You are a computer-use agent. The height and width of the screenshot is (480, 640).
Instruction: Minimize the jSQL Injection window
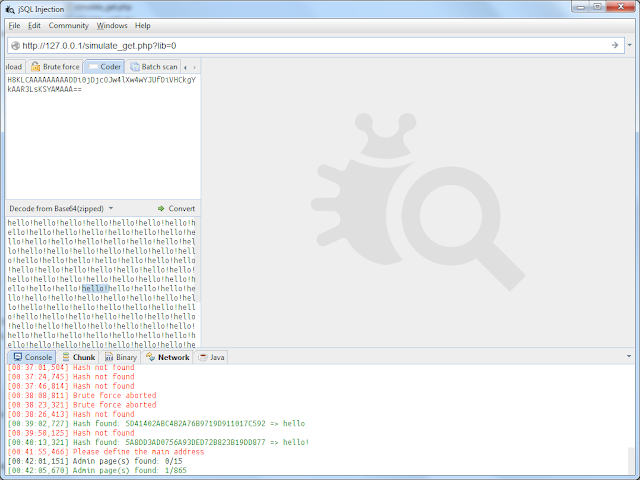click(x=580, y=7)
